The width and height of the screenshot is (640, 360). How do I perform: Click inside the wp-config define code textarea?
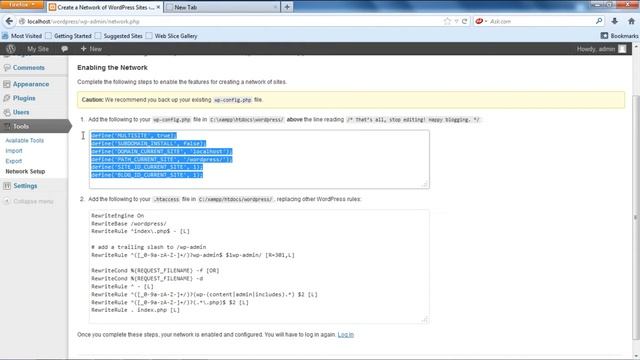(259, 160)
